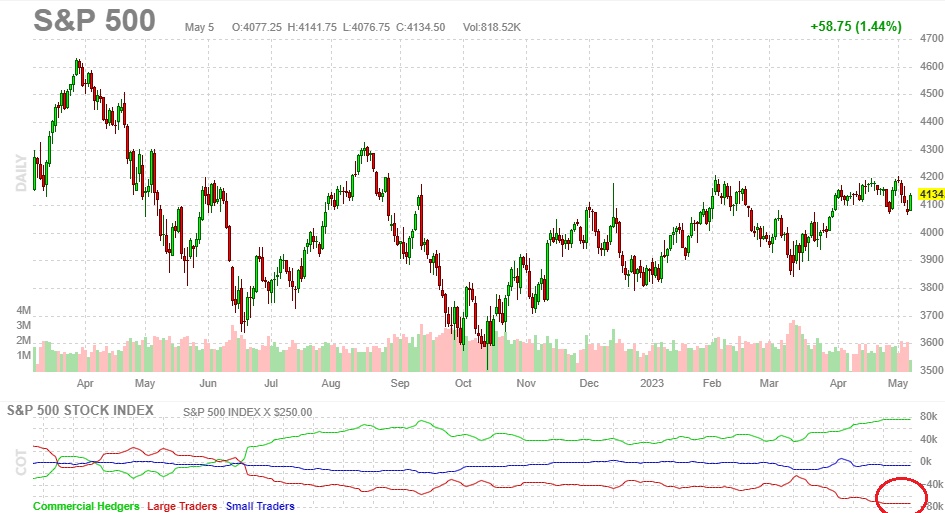The width and height of the screenshot is (945, 513).
Task: Select the low value L:4076.75
Action: pyautogui.click(x=366, y=27)
